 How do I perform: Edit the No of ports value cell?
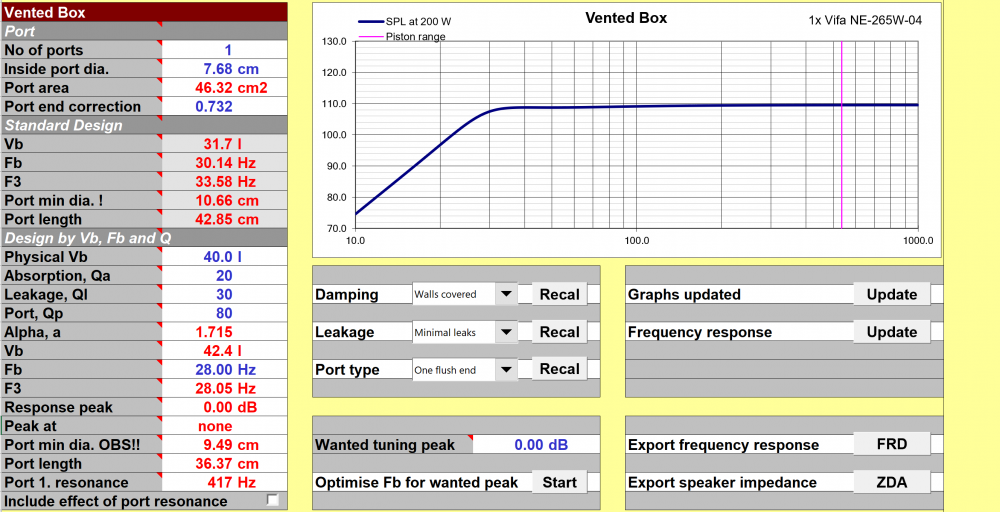coord(227,50)
